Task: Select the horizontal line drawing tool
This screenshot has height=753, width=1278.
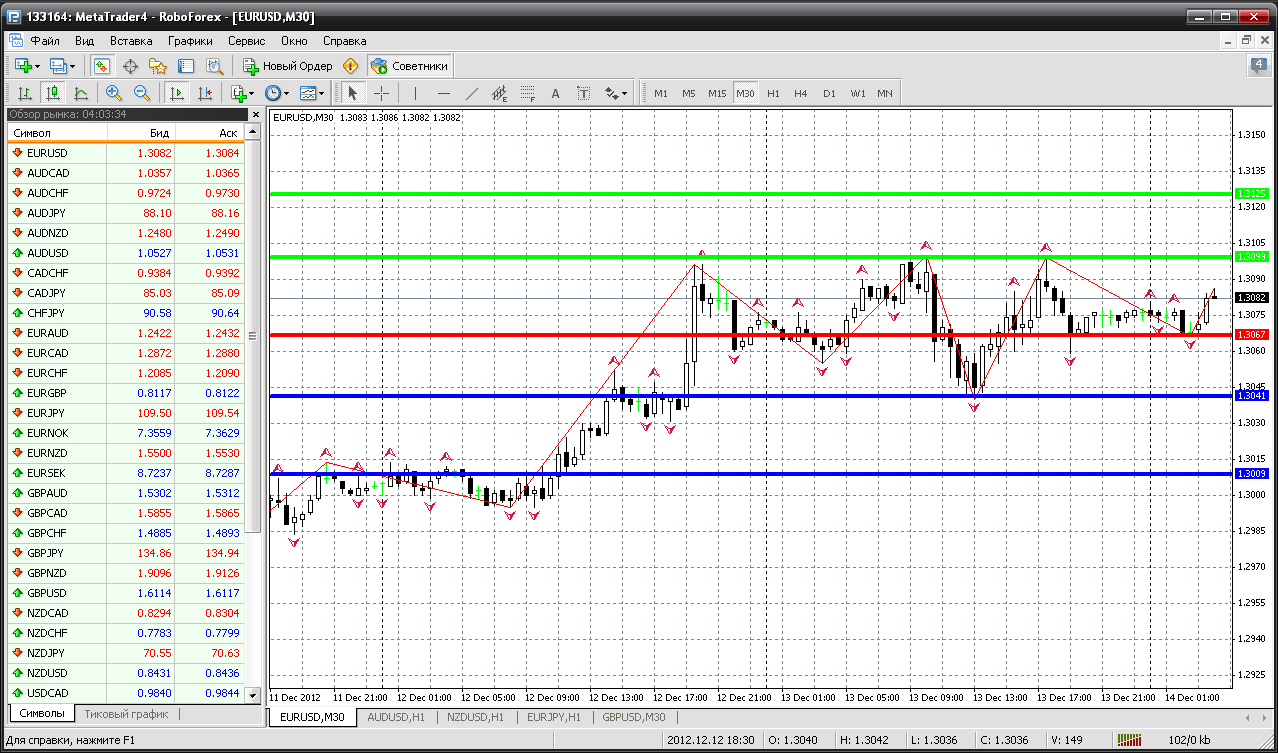Action: tap(444, 93)
